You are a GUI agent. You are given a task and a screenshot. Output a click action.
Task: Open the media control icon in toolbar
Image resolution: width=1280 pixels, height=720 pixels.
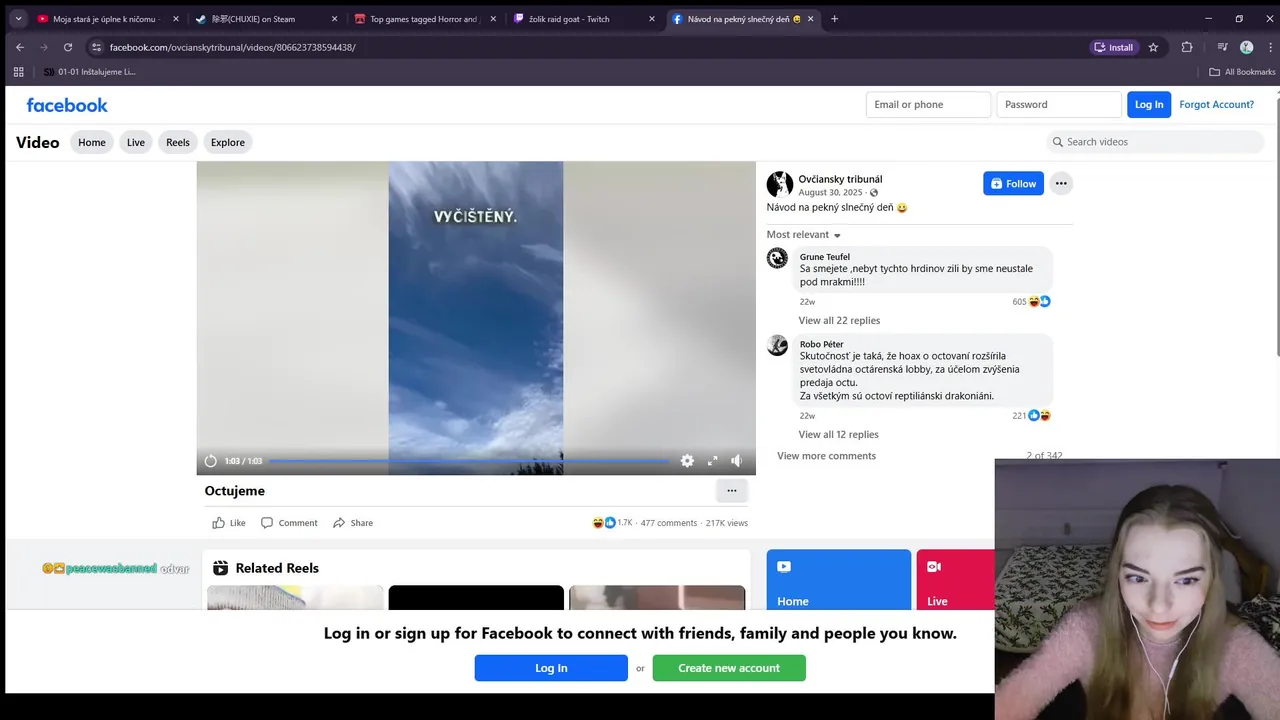[1222, 47]
